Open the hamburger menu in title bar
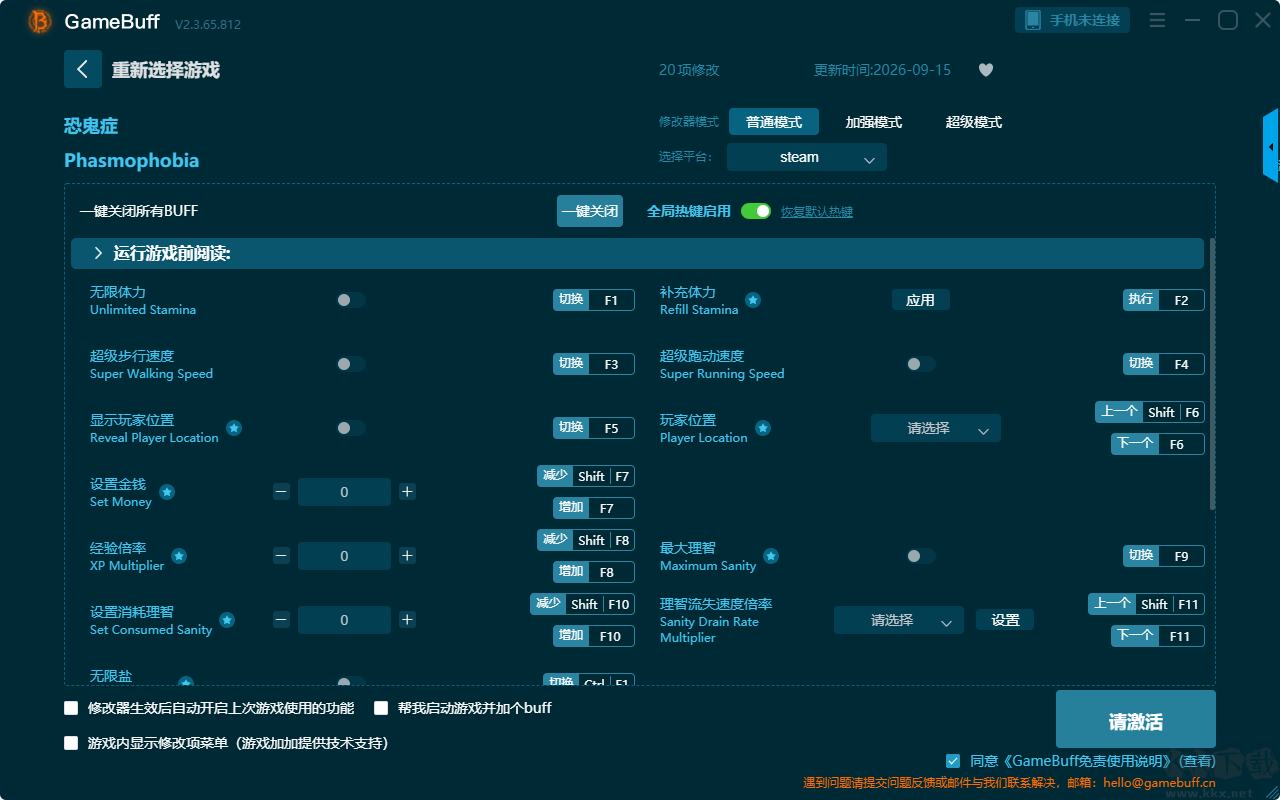This screenshot has height=800, width=1280. coord(1157,20)
